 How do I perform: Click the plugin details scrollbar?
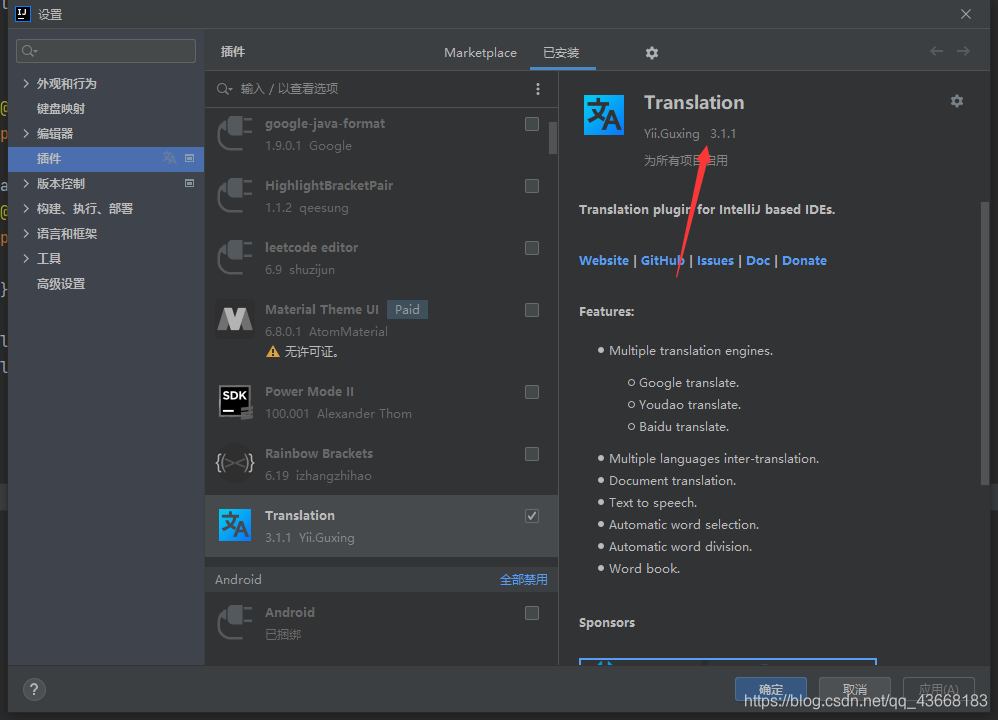coord(985,344)
